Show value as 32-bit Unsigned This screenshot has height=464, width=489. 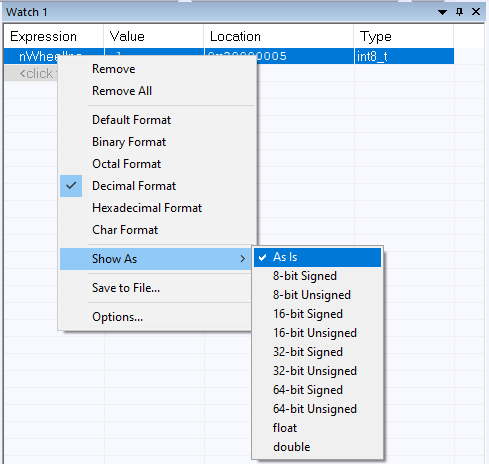[x=317, y=371]
